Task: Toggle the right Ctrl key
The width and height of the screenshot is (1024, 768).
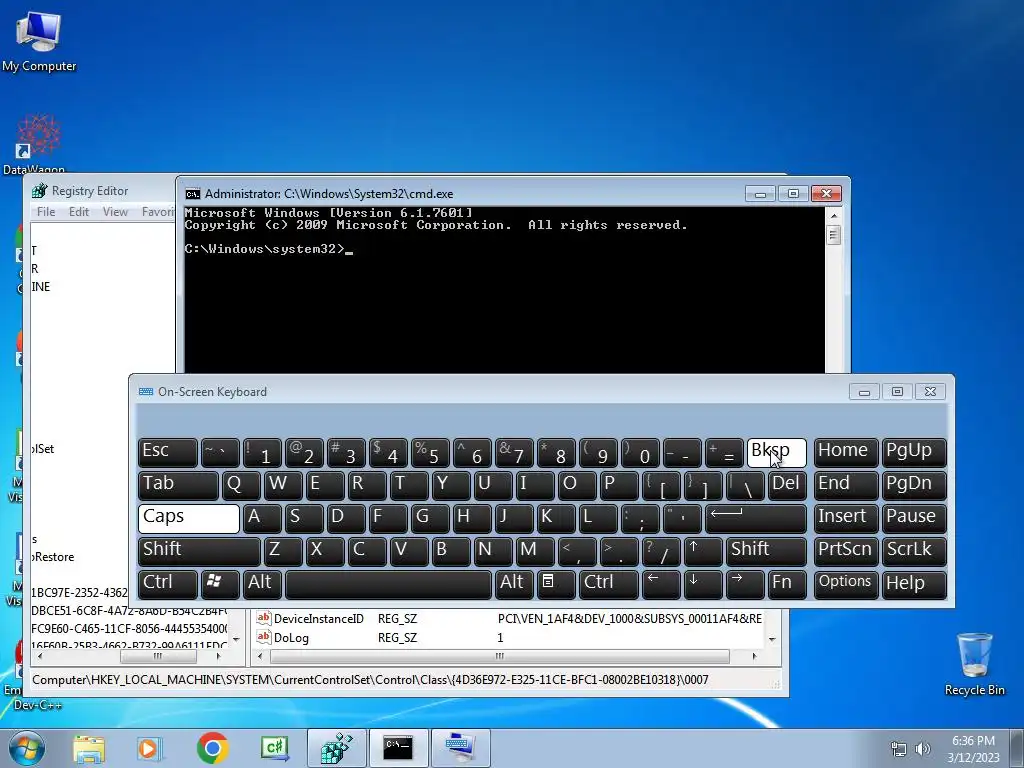Action: coord(608,584)
